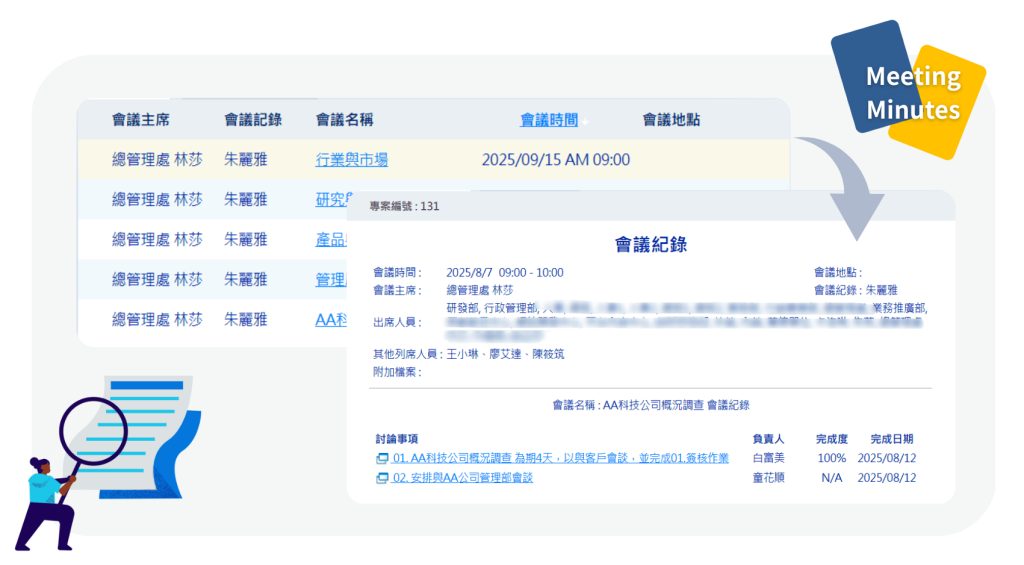The image size is (1024, 565).
Task: Open the meeting link starting with 研究
Action: coord(330,199)
